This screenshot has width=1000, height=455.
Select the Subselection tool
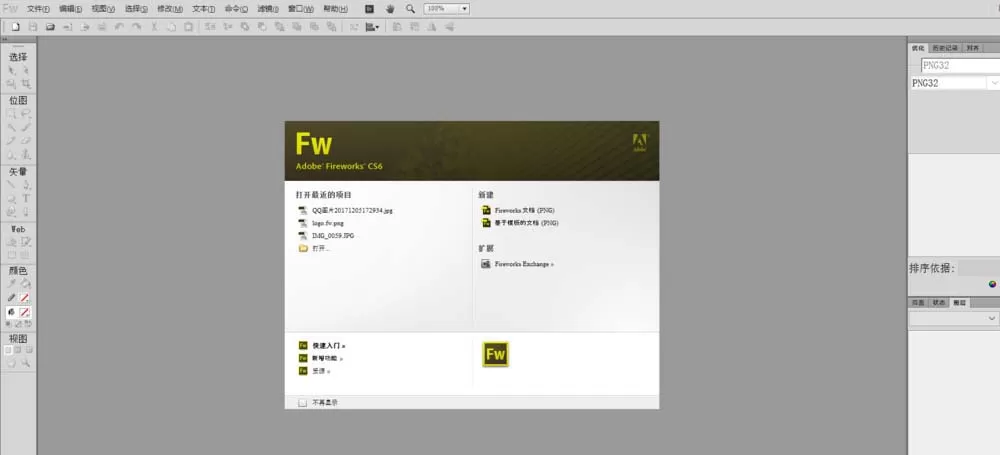26,70
